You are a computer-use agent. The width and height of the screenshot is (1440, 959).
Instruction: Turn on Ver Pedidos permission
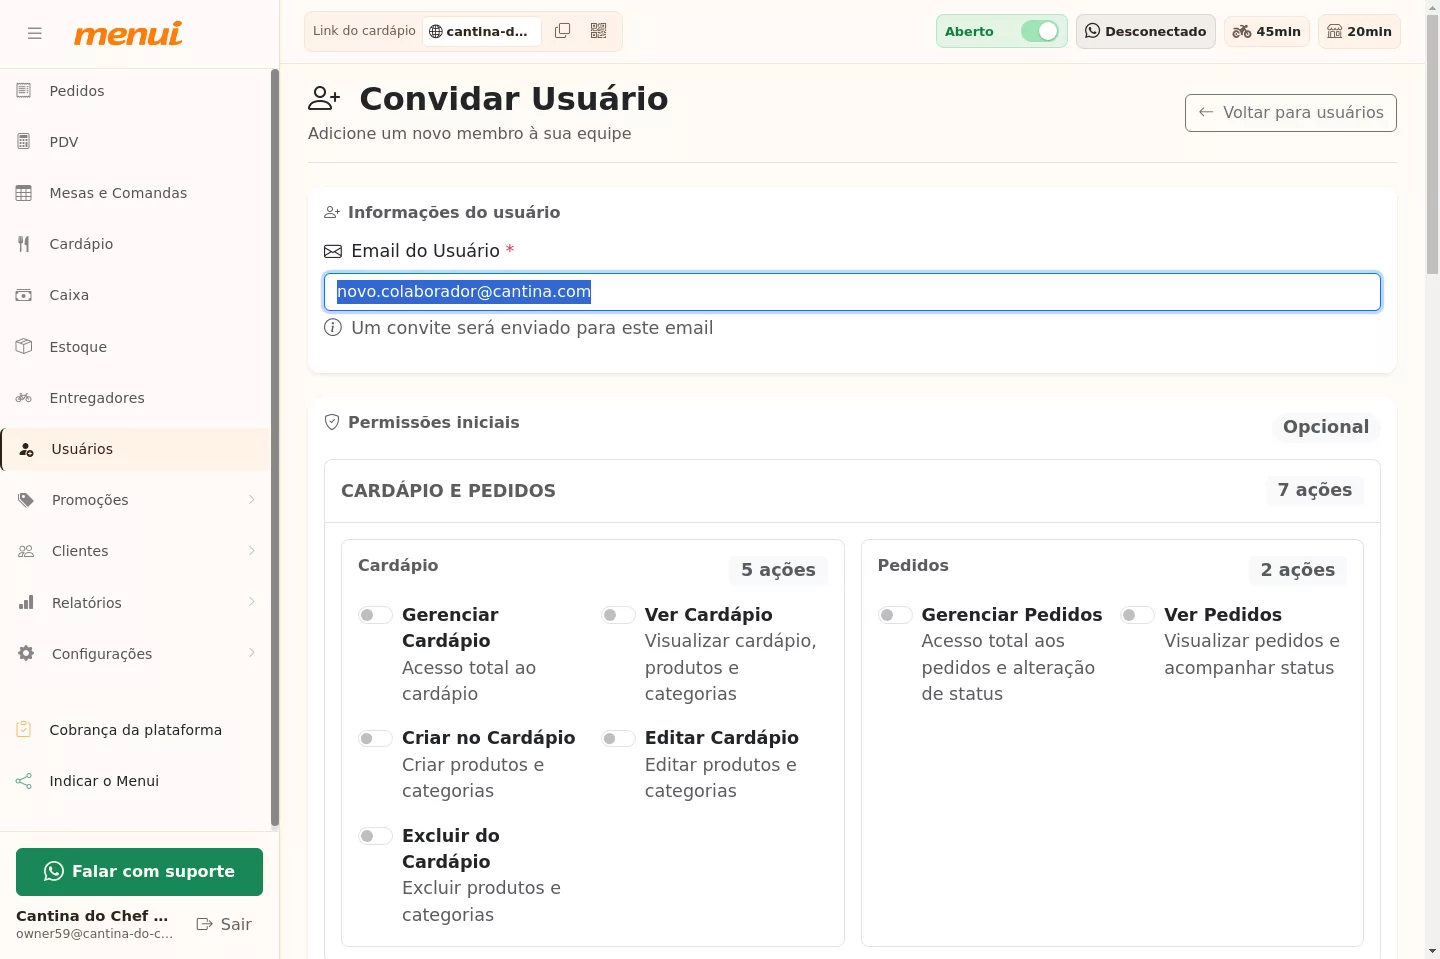(x=1138, y=615)
